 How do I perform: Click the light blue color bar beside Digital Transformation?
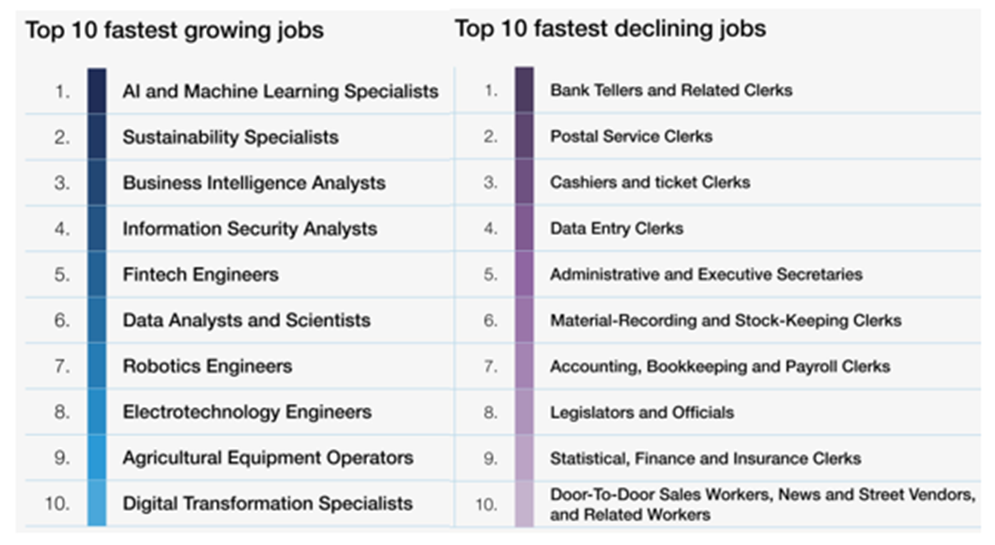97,503
